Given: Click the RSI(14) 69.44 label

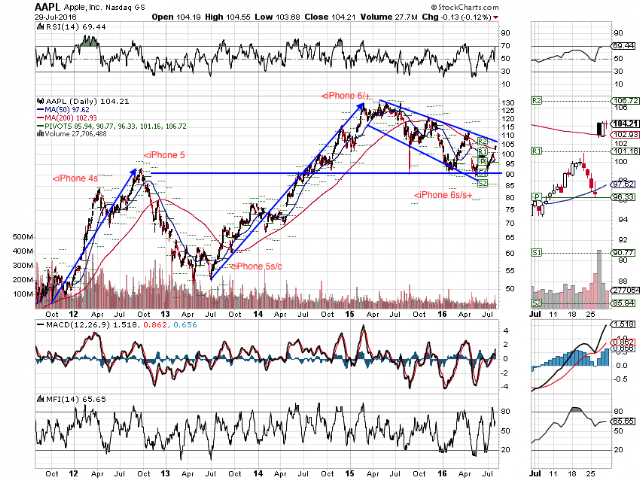Looking at the screenshot, I should click(75, 27).
